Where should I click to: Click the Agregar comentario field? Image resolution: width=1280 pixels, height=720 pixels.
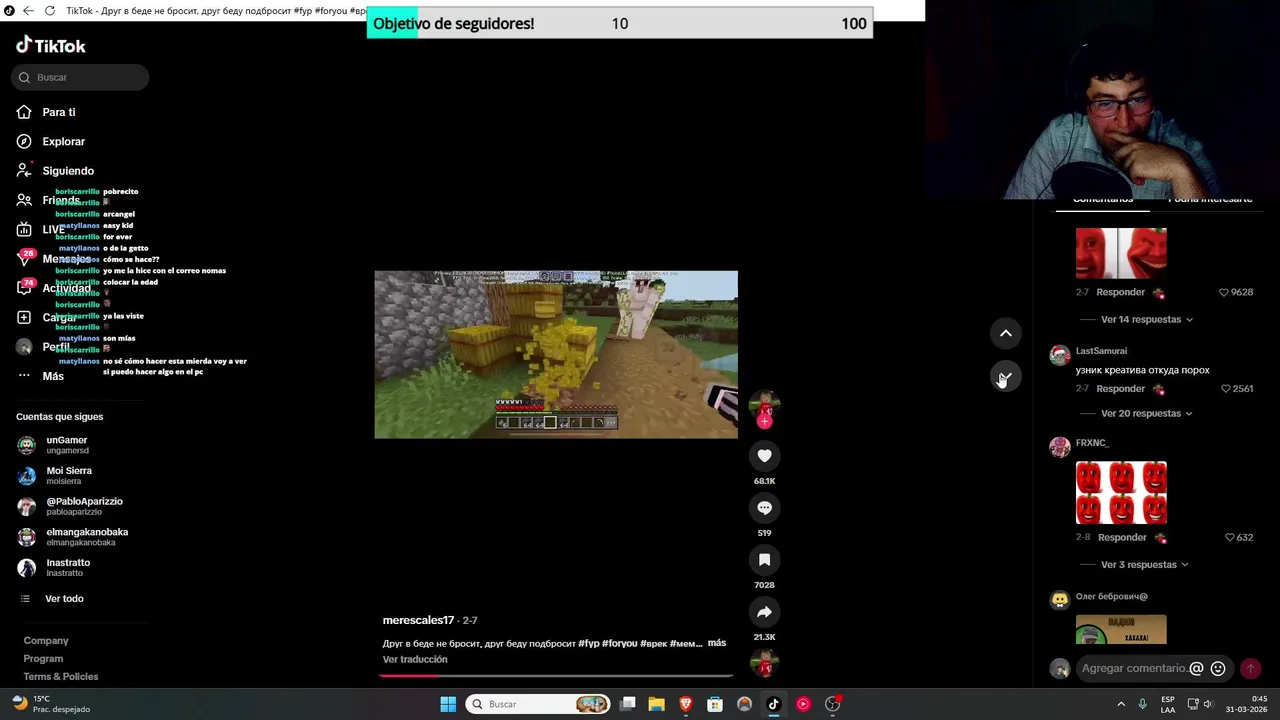point(1134,668)
